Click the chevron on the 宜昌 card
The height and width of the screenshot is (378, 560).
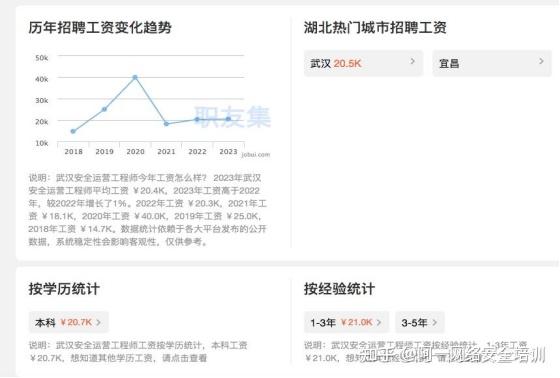pyautogui.click(x=541, y=61)
